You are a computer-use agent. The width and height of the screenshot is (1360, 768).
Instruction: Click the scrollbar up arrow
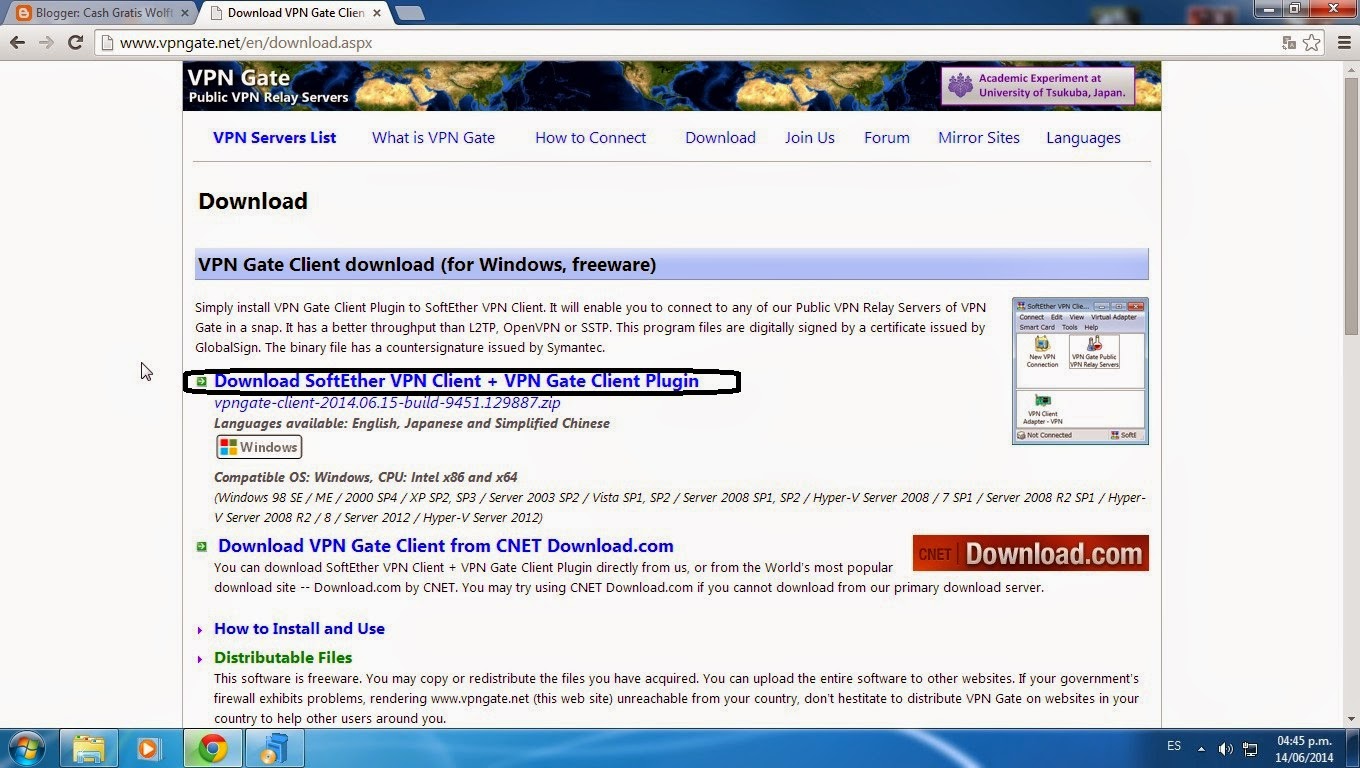1351,68
